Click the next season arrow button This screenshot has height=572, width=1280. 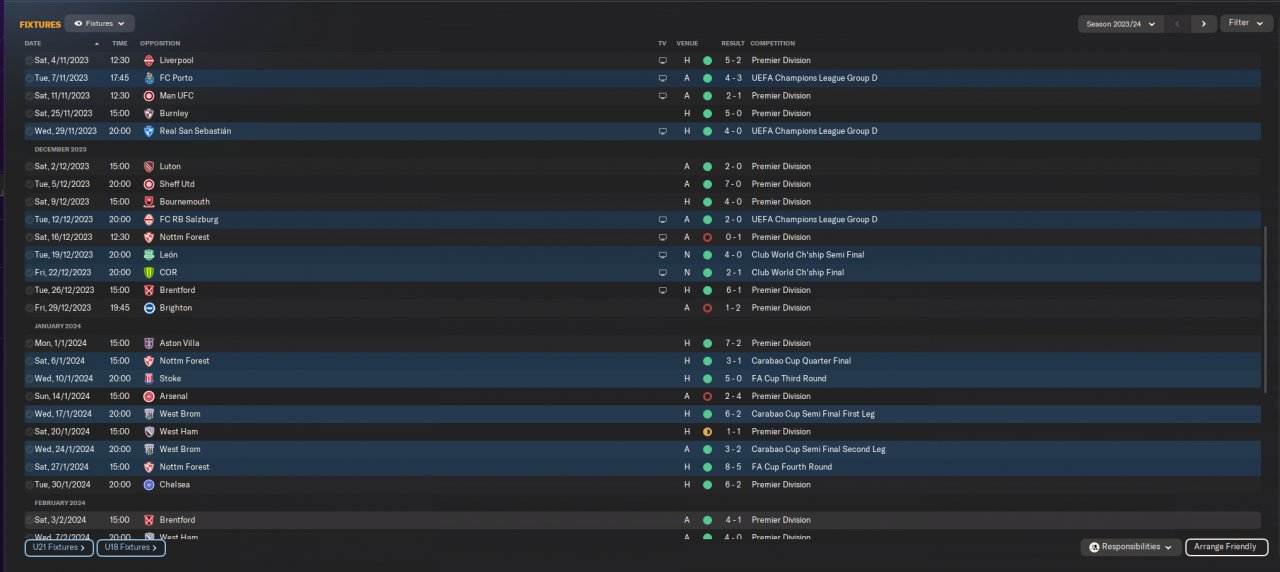coord(1204,23)
